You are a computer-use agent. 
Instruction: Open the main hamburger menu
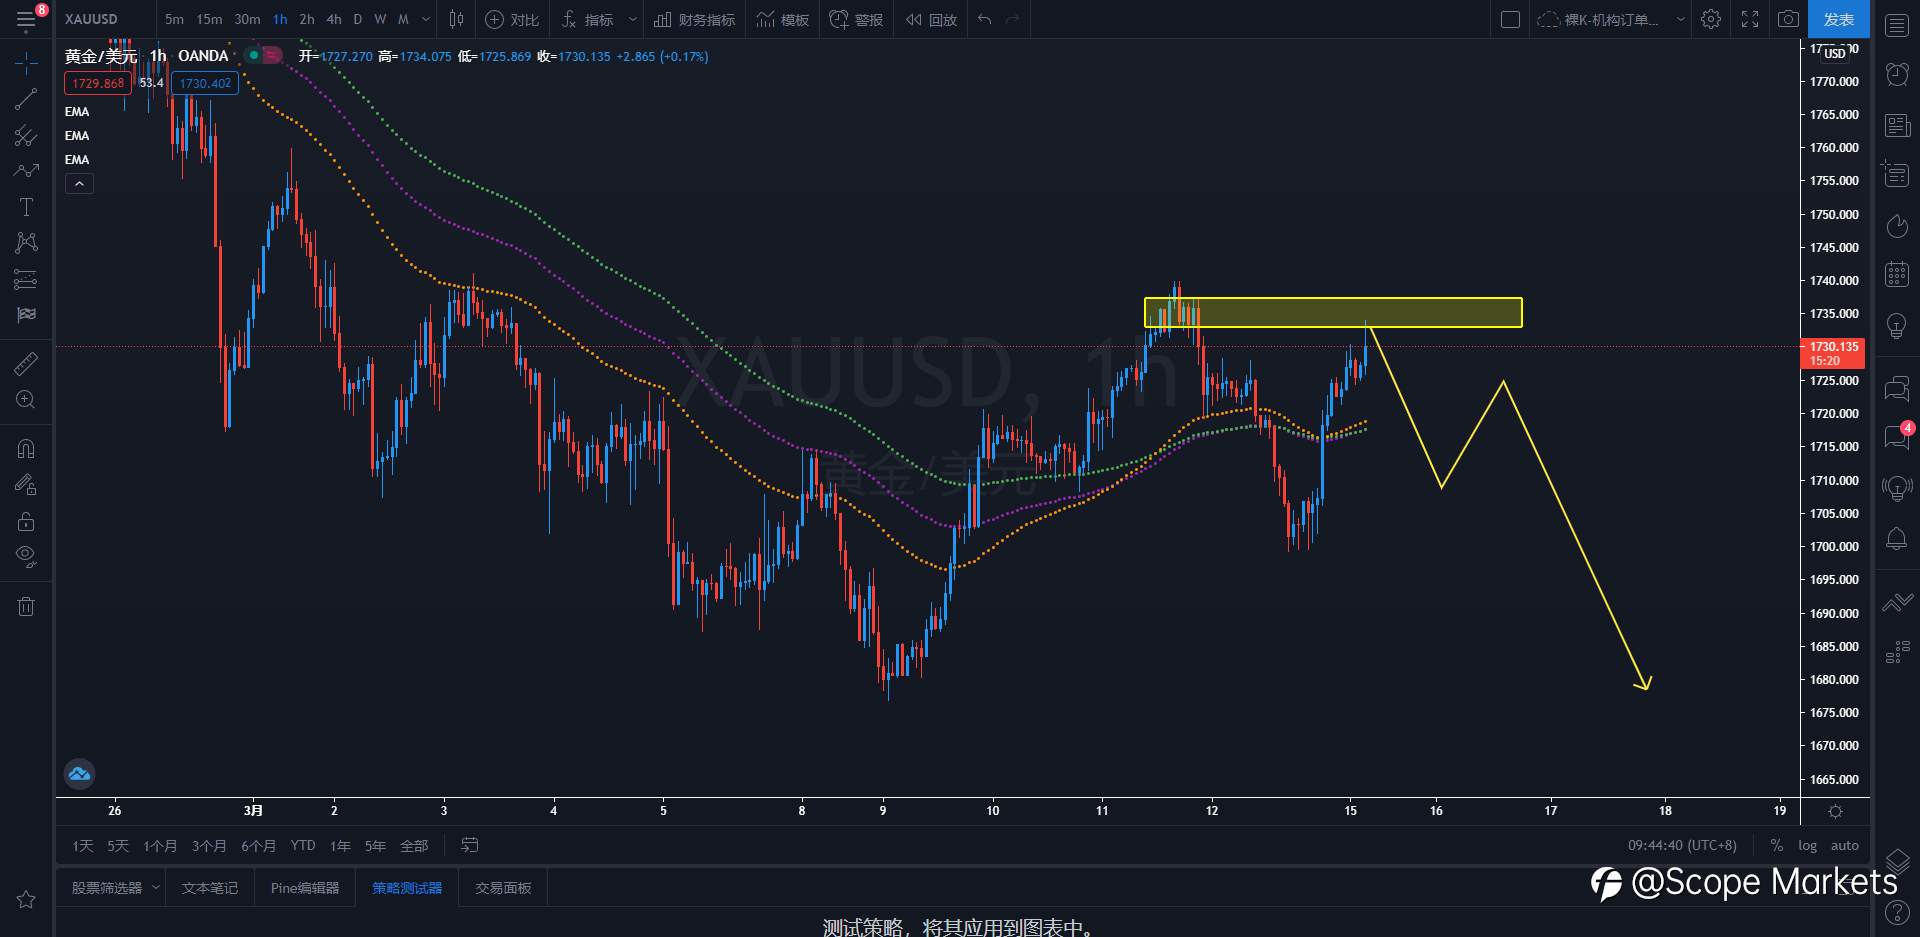click(x=26, y=19)
